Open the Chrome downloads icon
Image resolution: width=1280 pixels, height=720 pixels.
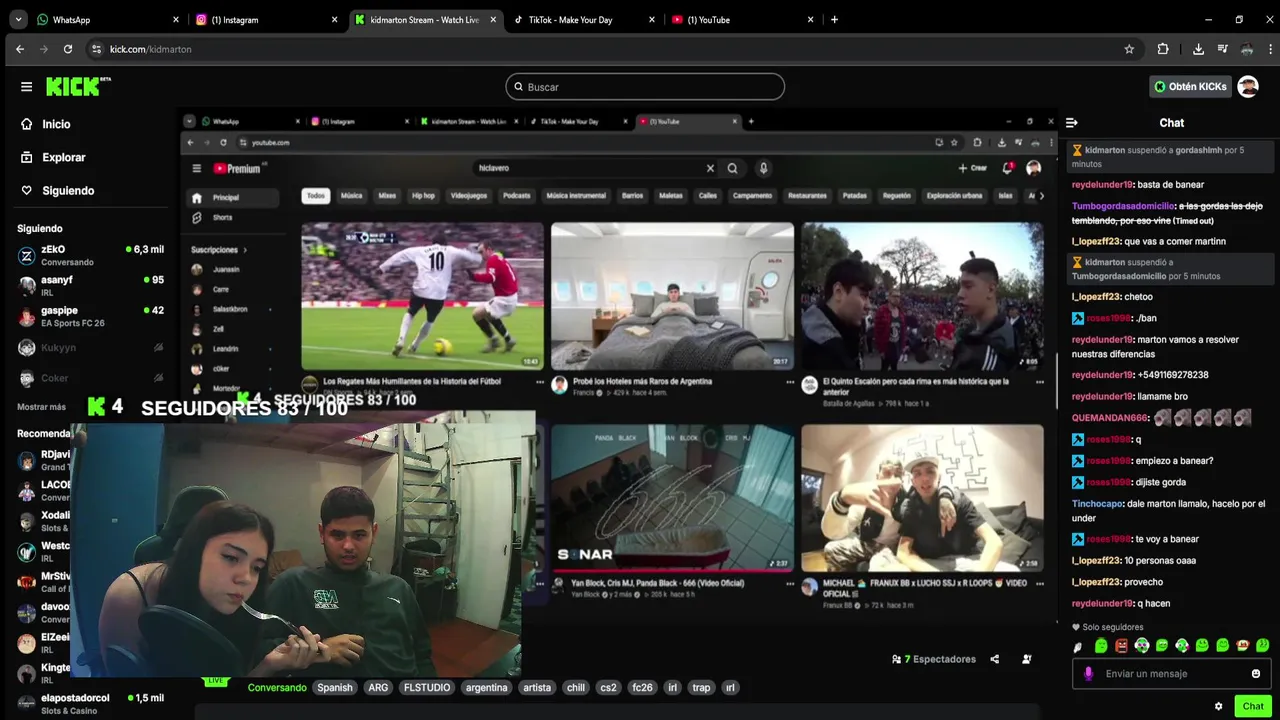coord(1198,49)
